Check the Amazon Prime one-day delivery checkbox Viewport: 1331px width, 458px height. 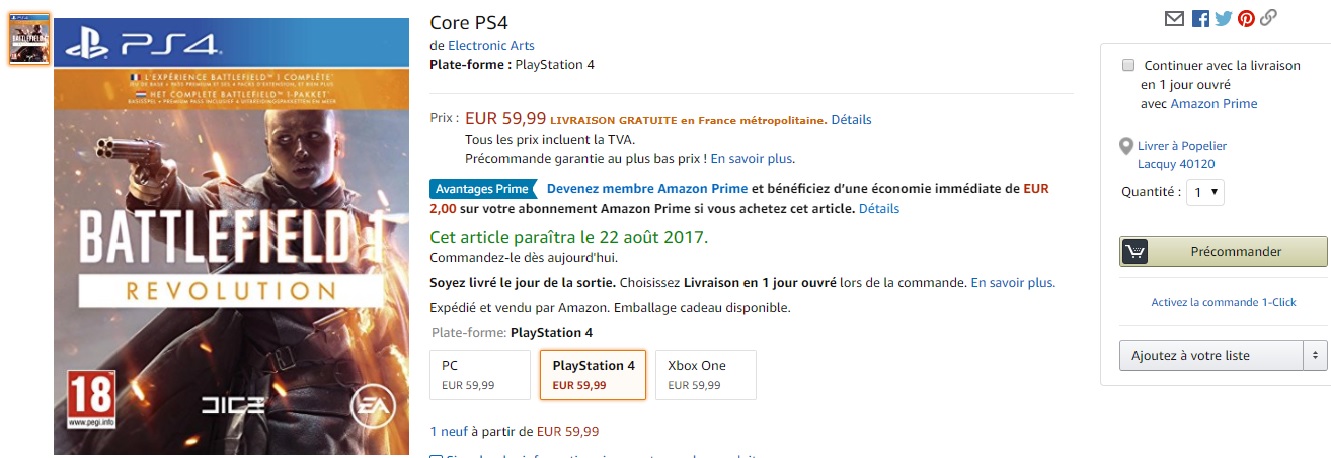pos(1128,65)
